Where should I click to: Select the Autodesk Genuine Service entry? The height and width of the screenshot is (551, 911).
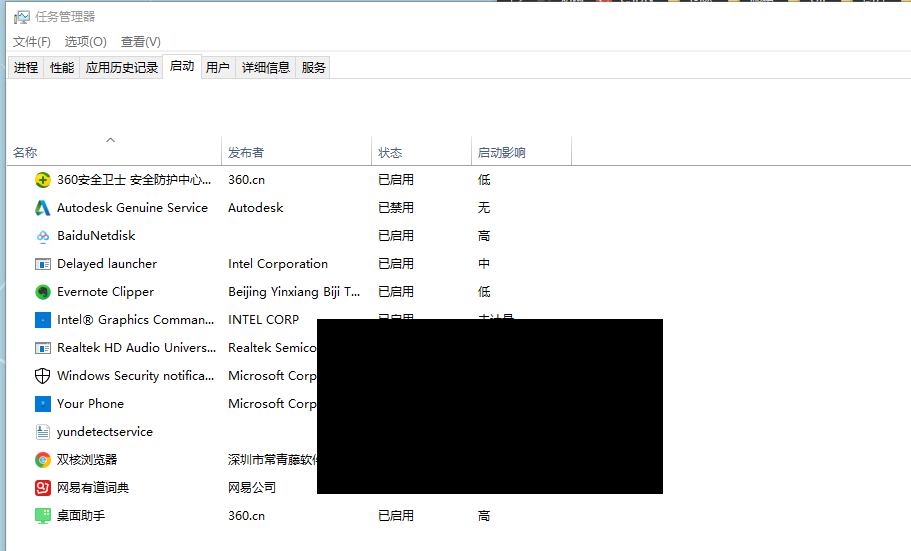click(132, 208)
